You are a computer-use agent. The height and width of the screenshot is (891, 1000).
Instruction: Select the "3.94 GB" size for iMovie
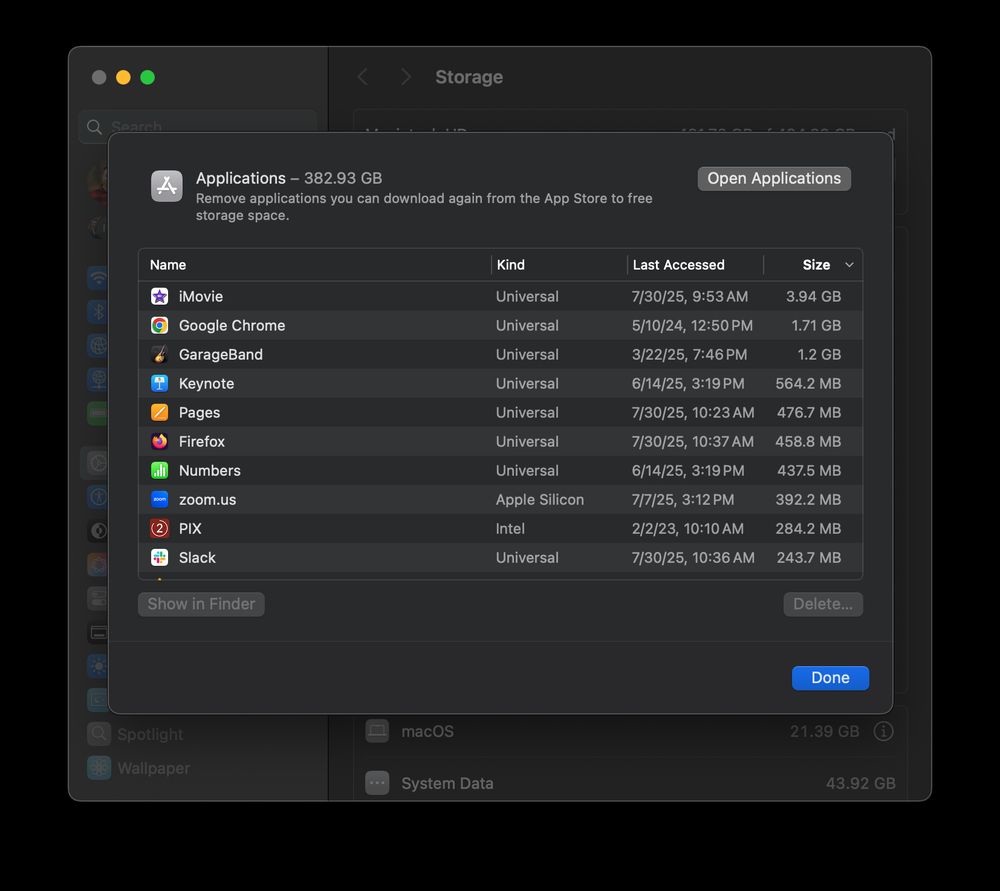pos(813,297)
